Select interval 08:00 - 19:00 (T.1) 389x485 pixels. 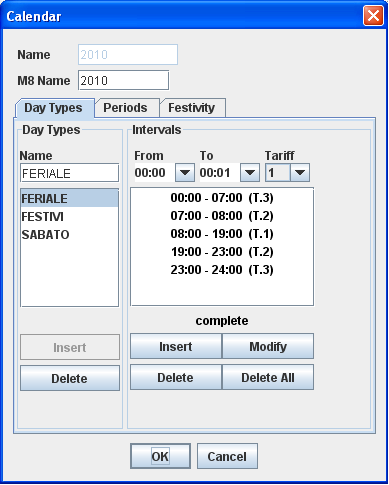click(222, 234)
